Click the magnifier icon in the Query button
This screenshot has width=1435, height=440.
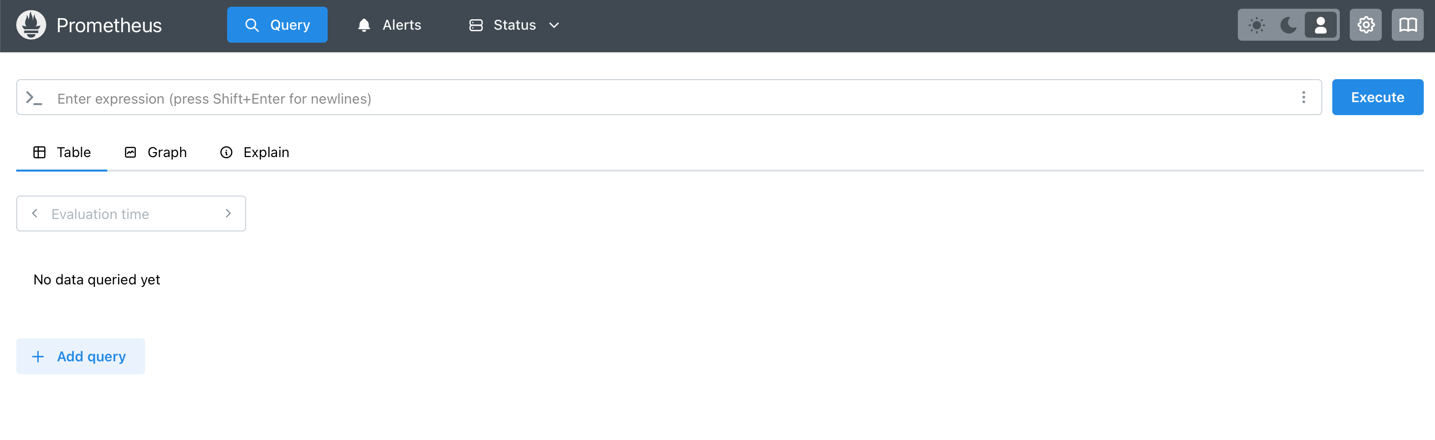(x=252, y=25)
